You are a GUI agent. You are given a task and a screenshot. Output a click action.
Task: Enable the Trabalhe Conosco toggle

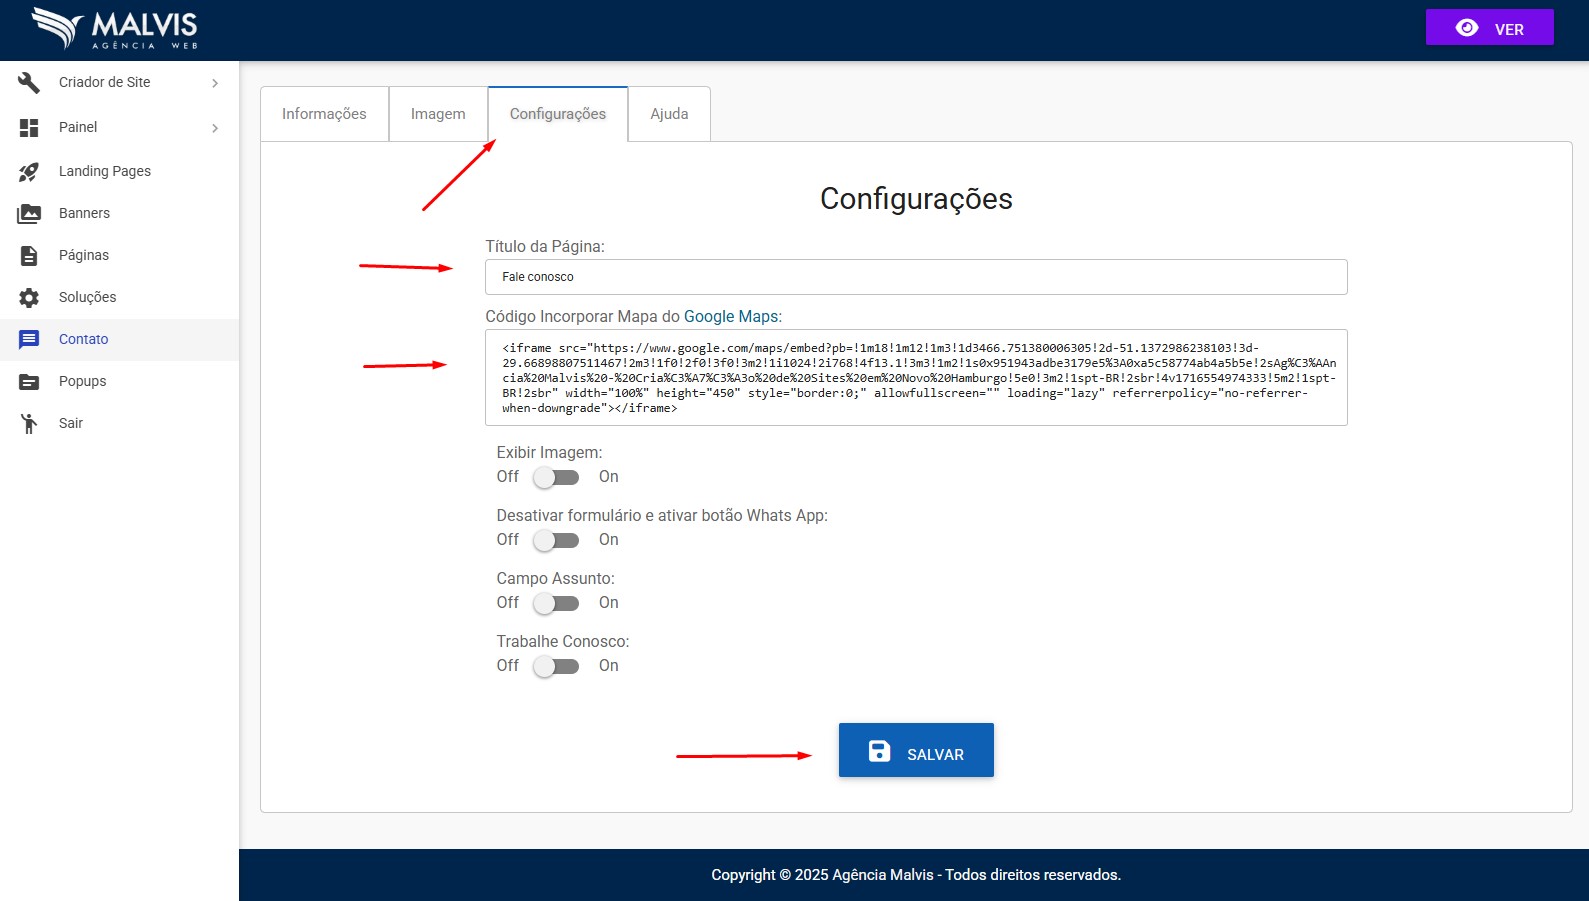556,667
